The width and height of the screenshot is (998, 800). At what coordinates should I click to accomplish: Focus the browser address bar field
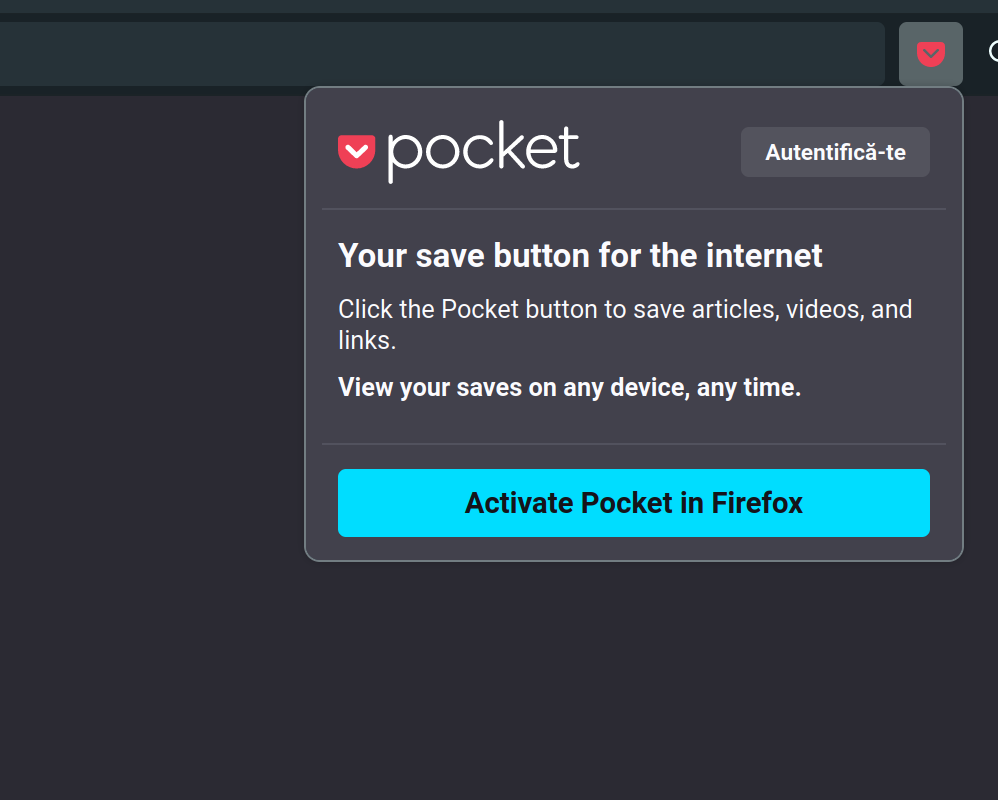pos(440,54)
